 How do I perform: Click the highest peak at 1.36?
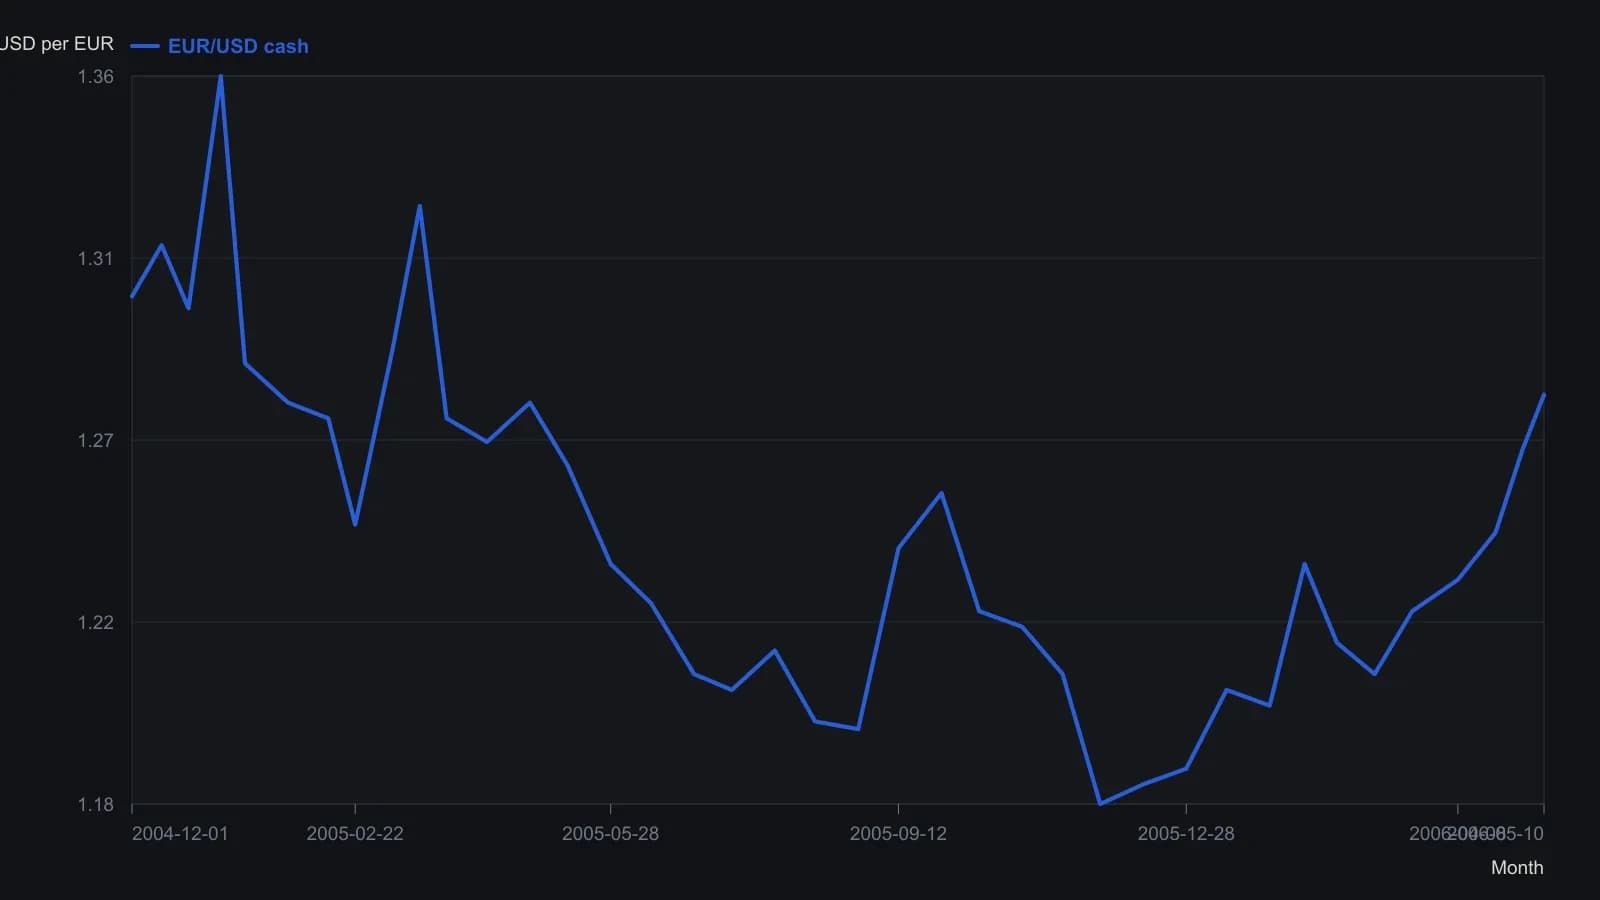pyautogui.click(x=221, y=77)
